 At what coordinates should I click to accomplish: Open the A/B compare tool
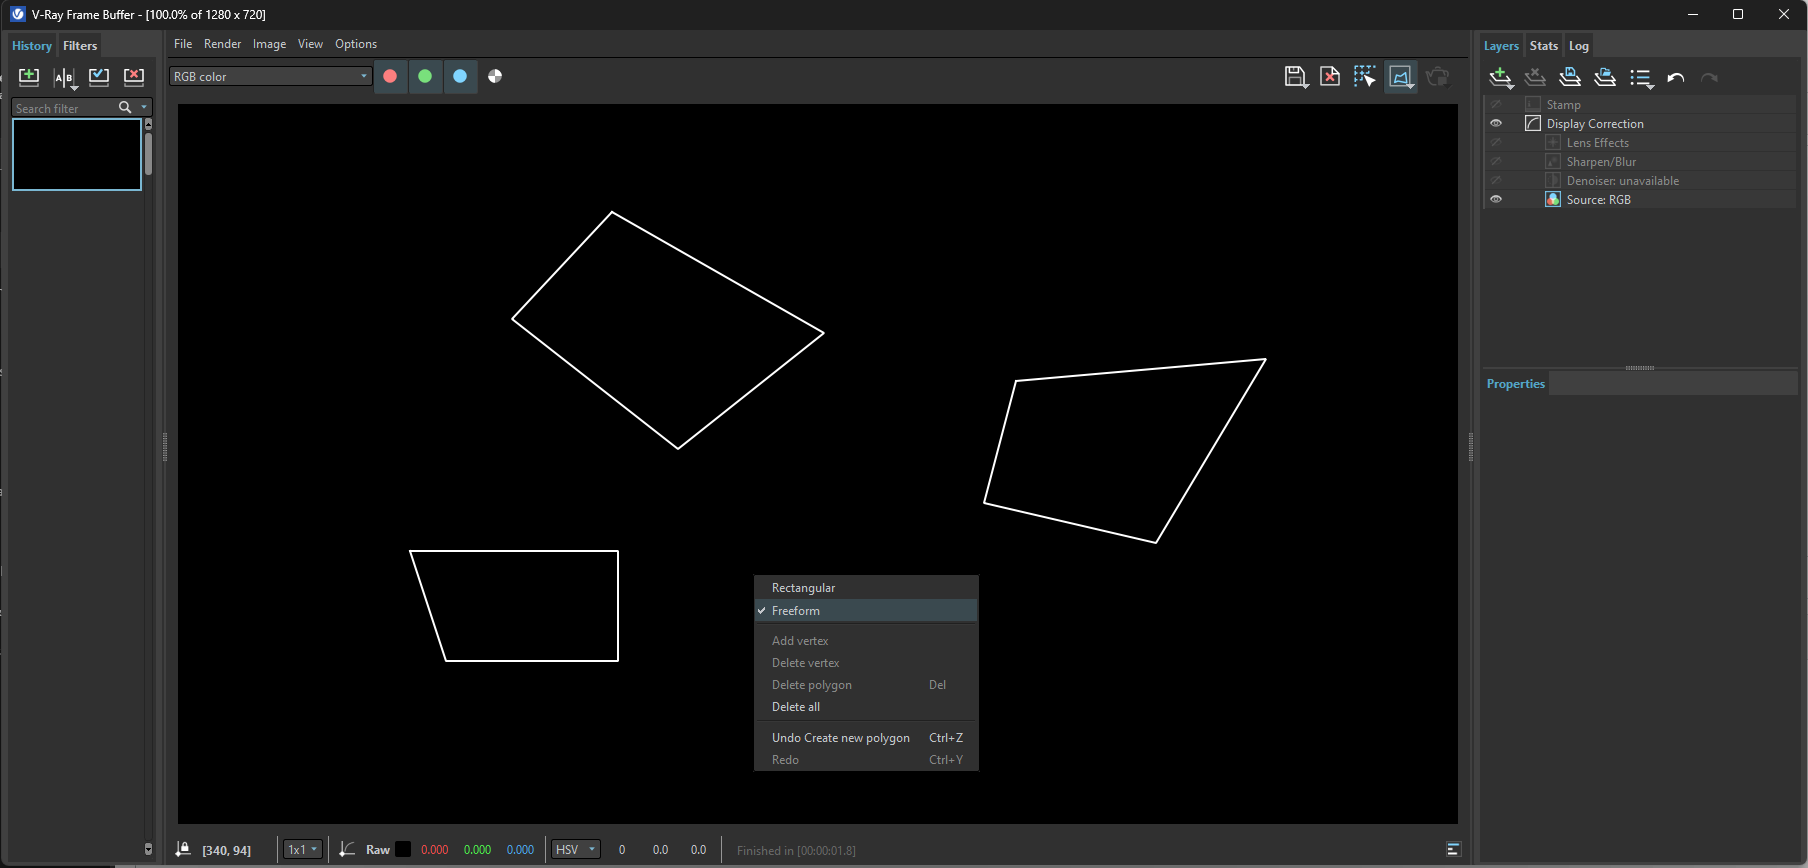coord(64,77)
